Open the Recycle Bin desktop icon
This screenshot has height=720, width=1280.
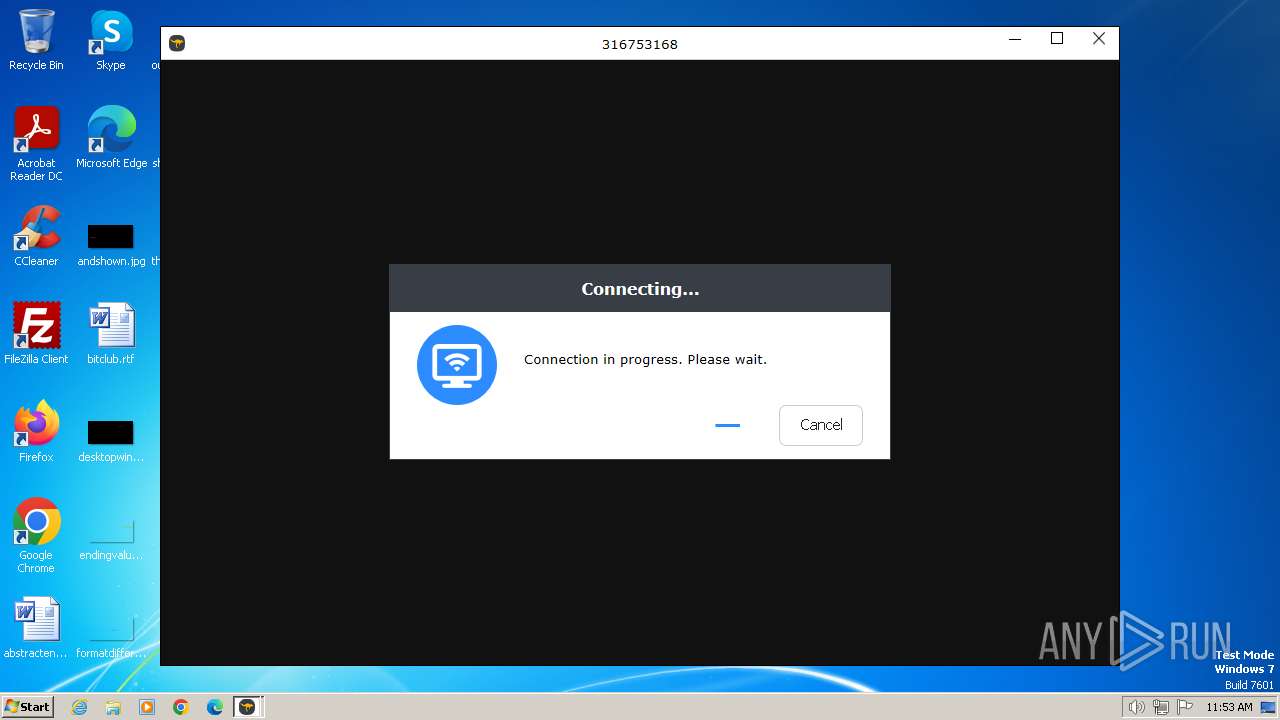point(36,40)
